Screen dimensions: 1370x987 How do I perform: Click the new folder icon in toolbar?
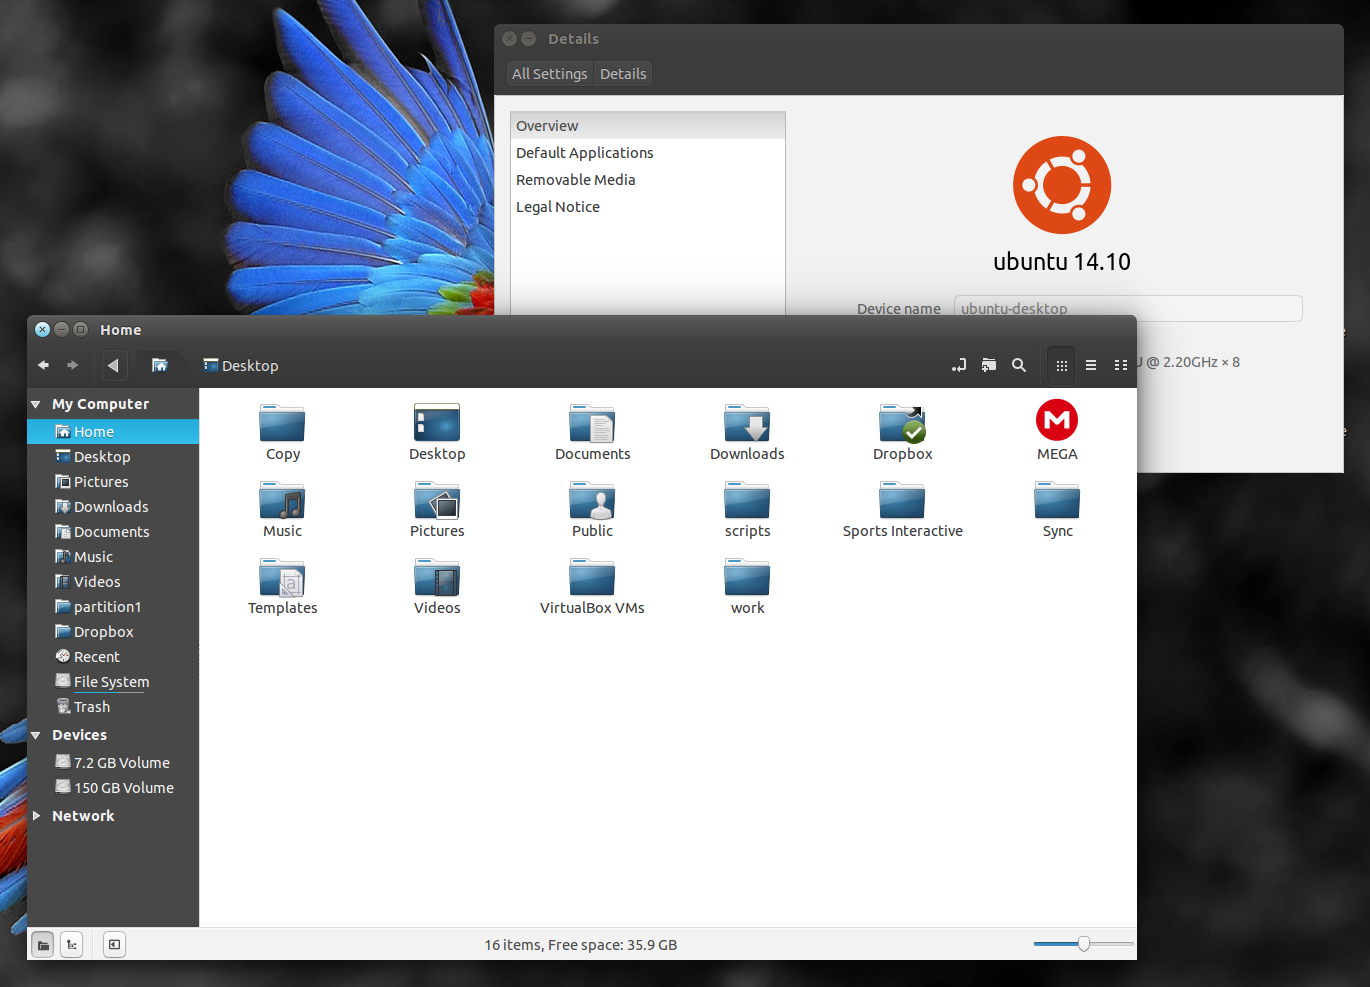[989, 365]
